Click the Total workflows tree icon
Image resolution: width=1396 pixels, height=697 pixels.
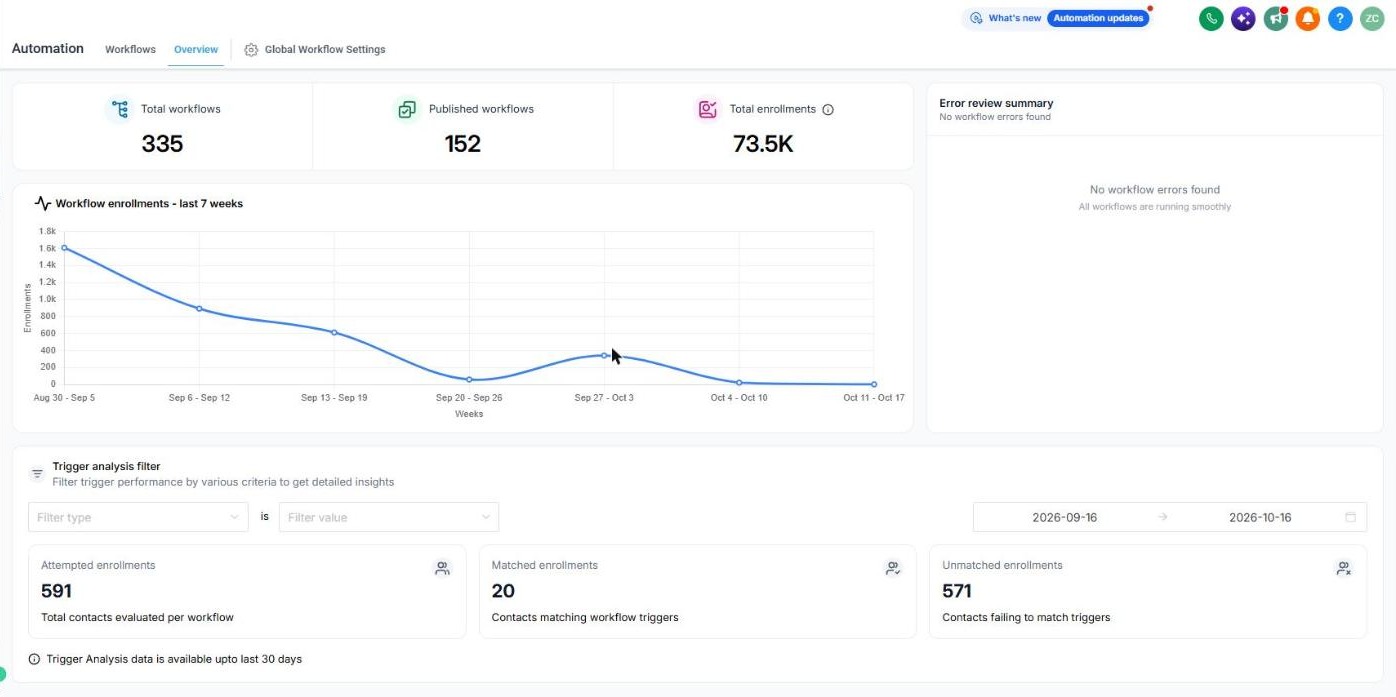pyautogui.click(x=120, y=109)
